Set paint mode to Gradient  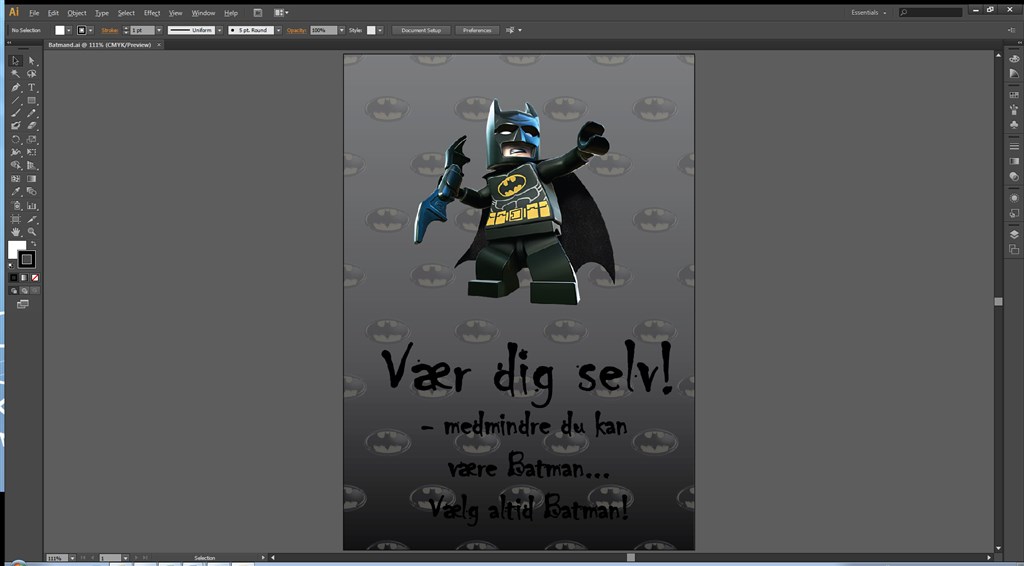(24, 277)
